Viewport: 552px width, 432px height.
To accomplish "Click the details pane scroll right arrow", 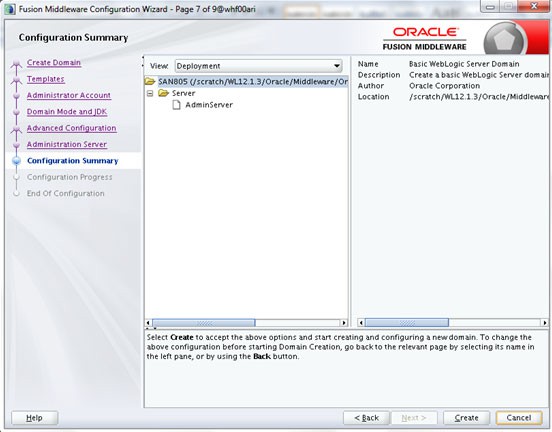I will tap(545, 323).
